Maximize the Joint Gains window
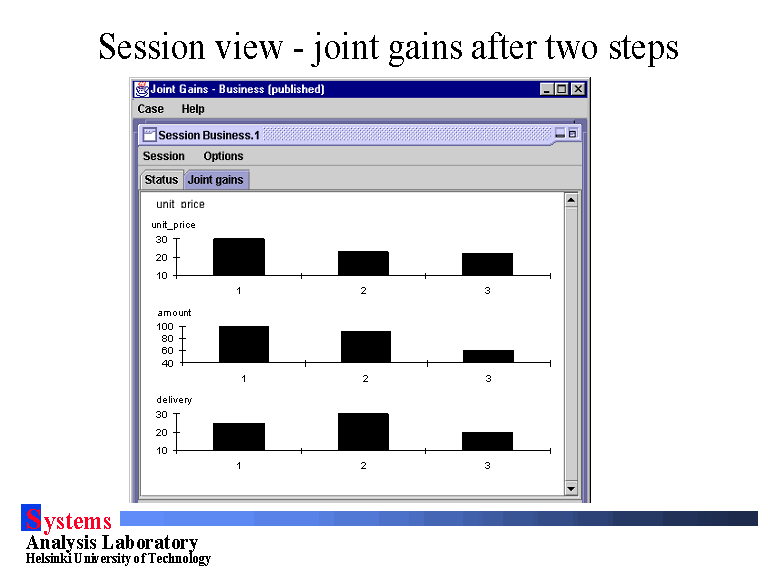This screenshot has height=576, width=768. click(x=562, y=89)
